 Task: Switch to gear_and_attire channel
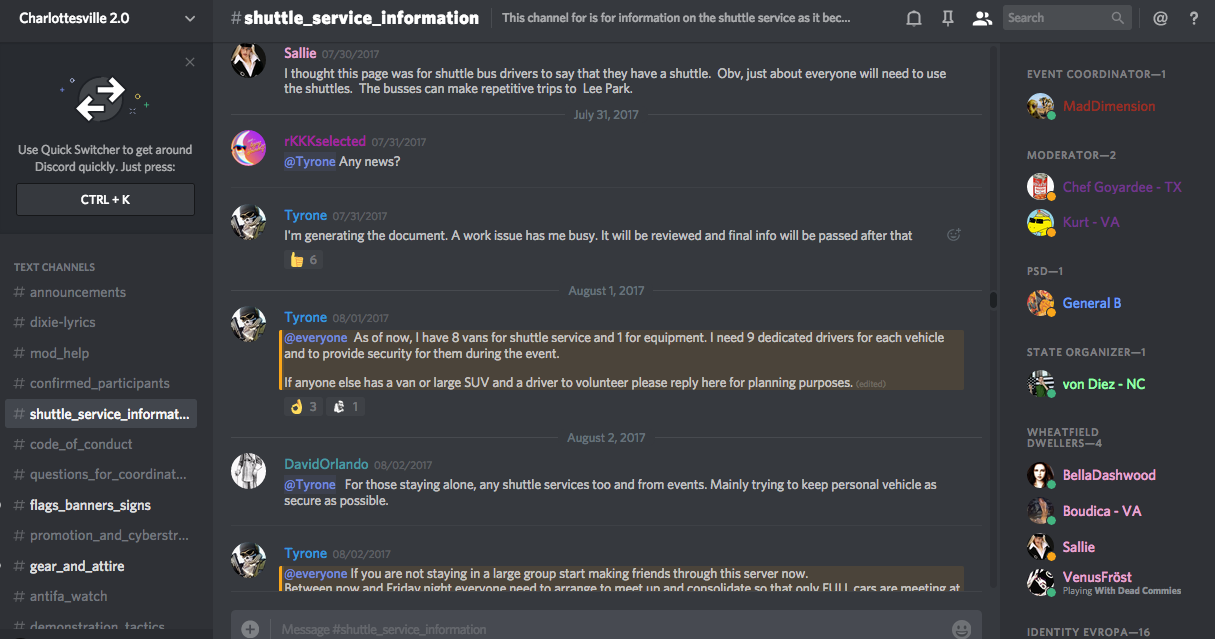coord(77,566)
